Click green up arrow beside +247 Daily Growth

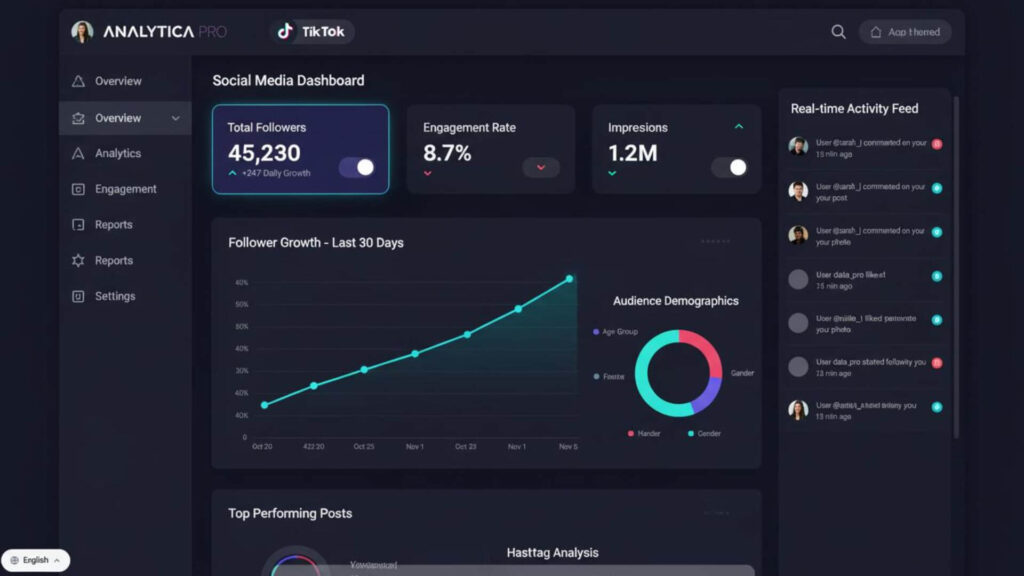point(232,173)
